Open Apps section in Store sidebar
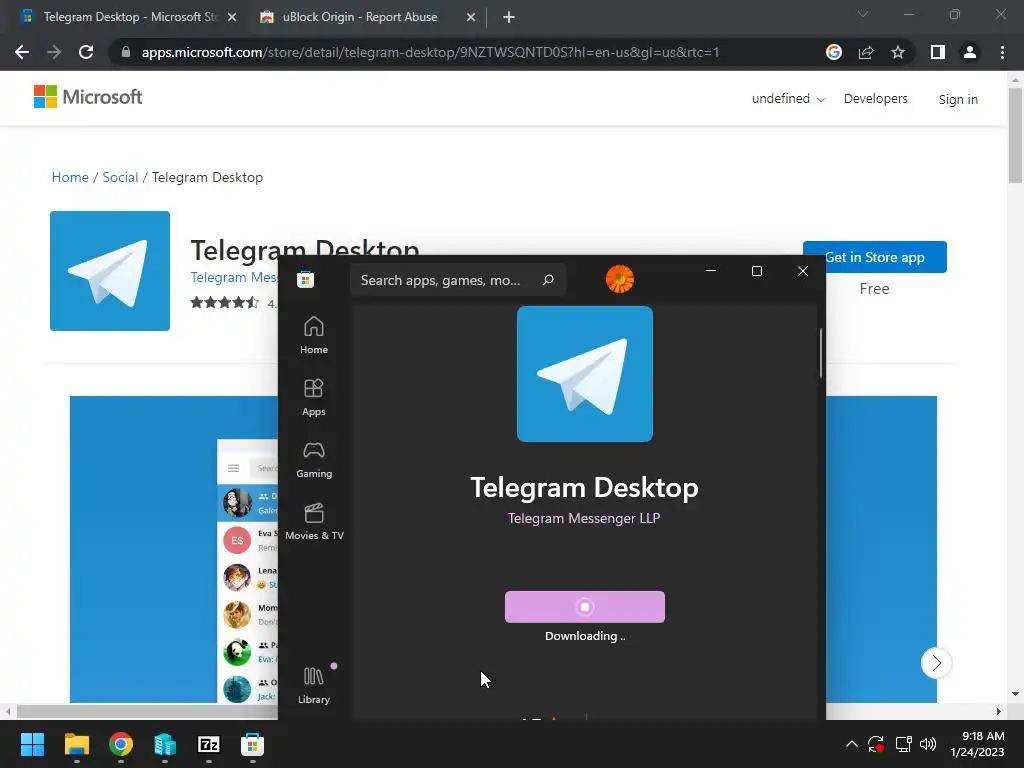This screenshot has width=1024, height=768. (313, 397)
